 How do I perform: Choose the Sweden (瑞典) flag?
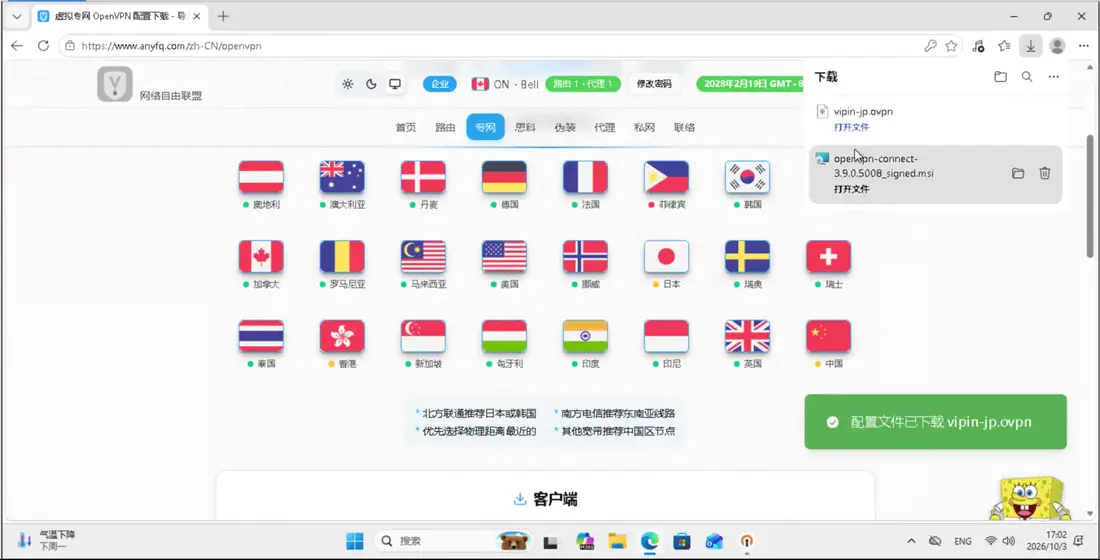747,256
